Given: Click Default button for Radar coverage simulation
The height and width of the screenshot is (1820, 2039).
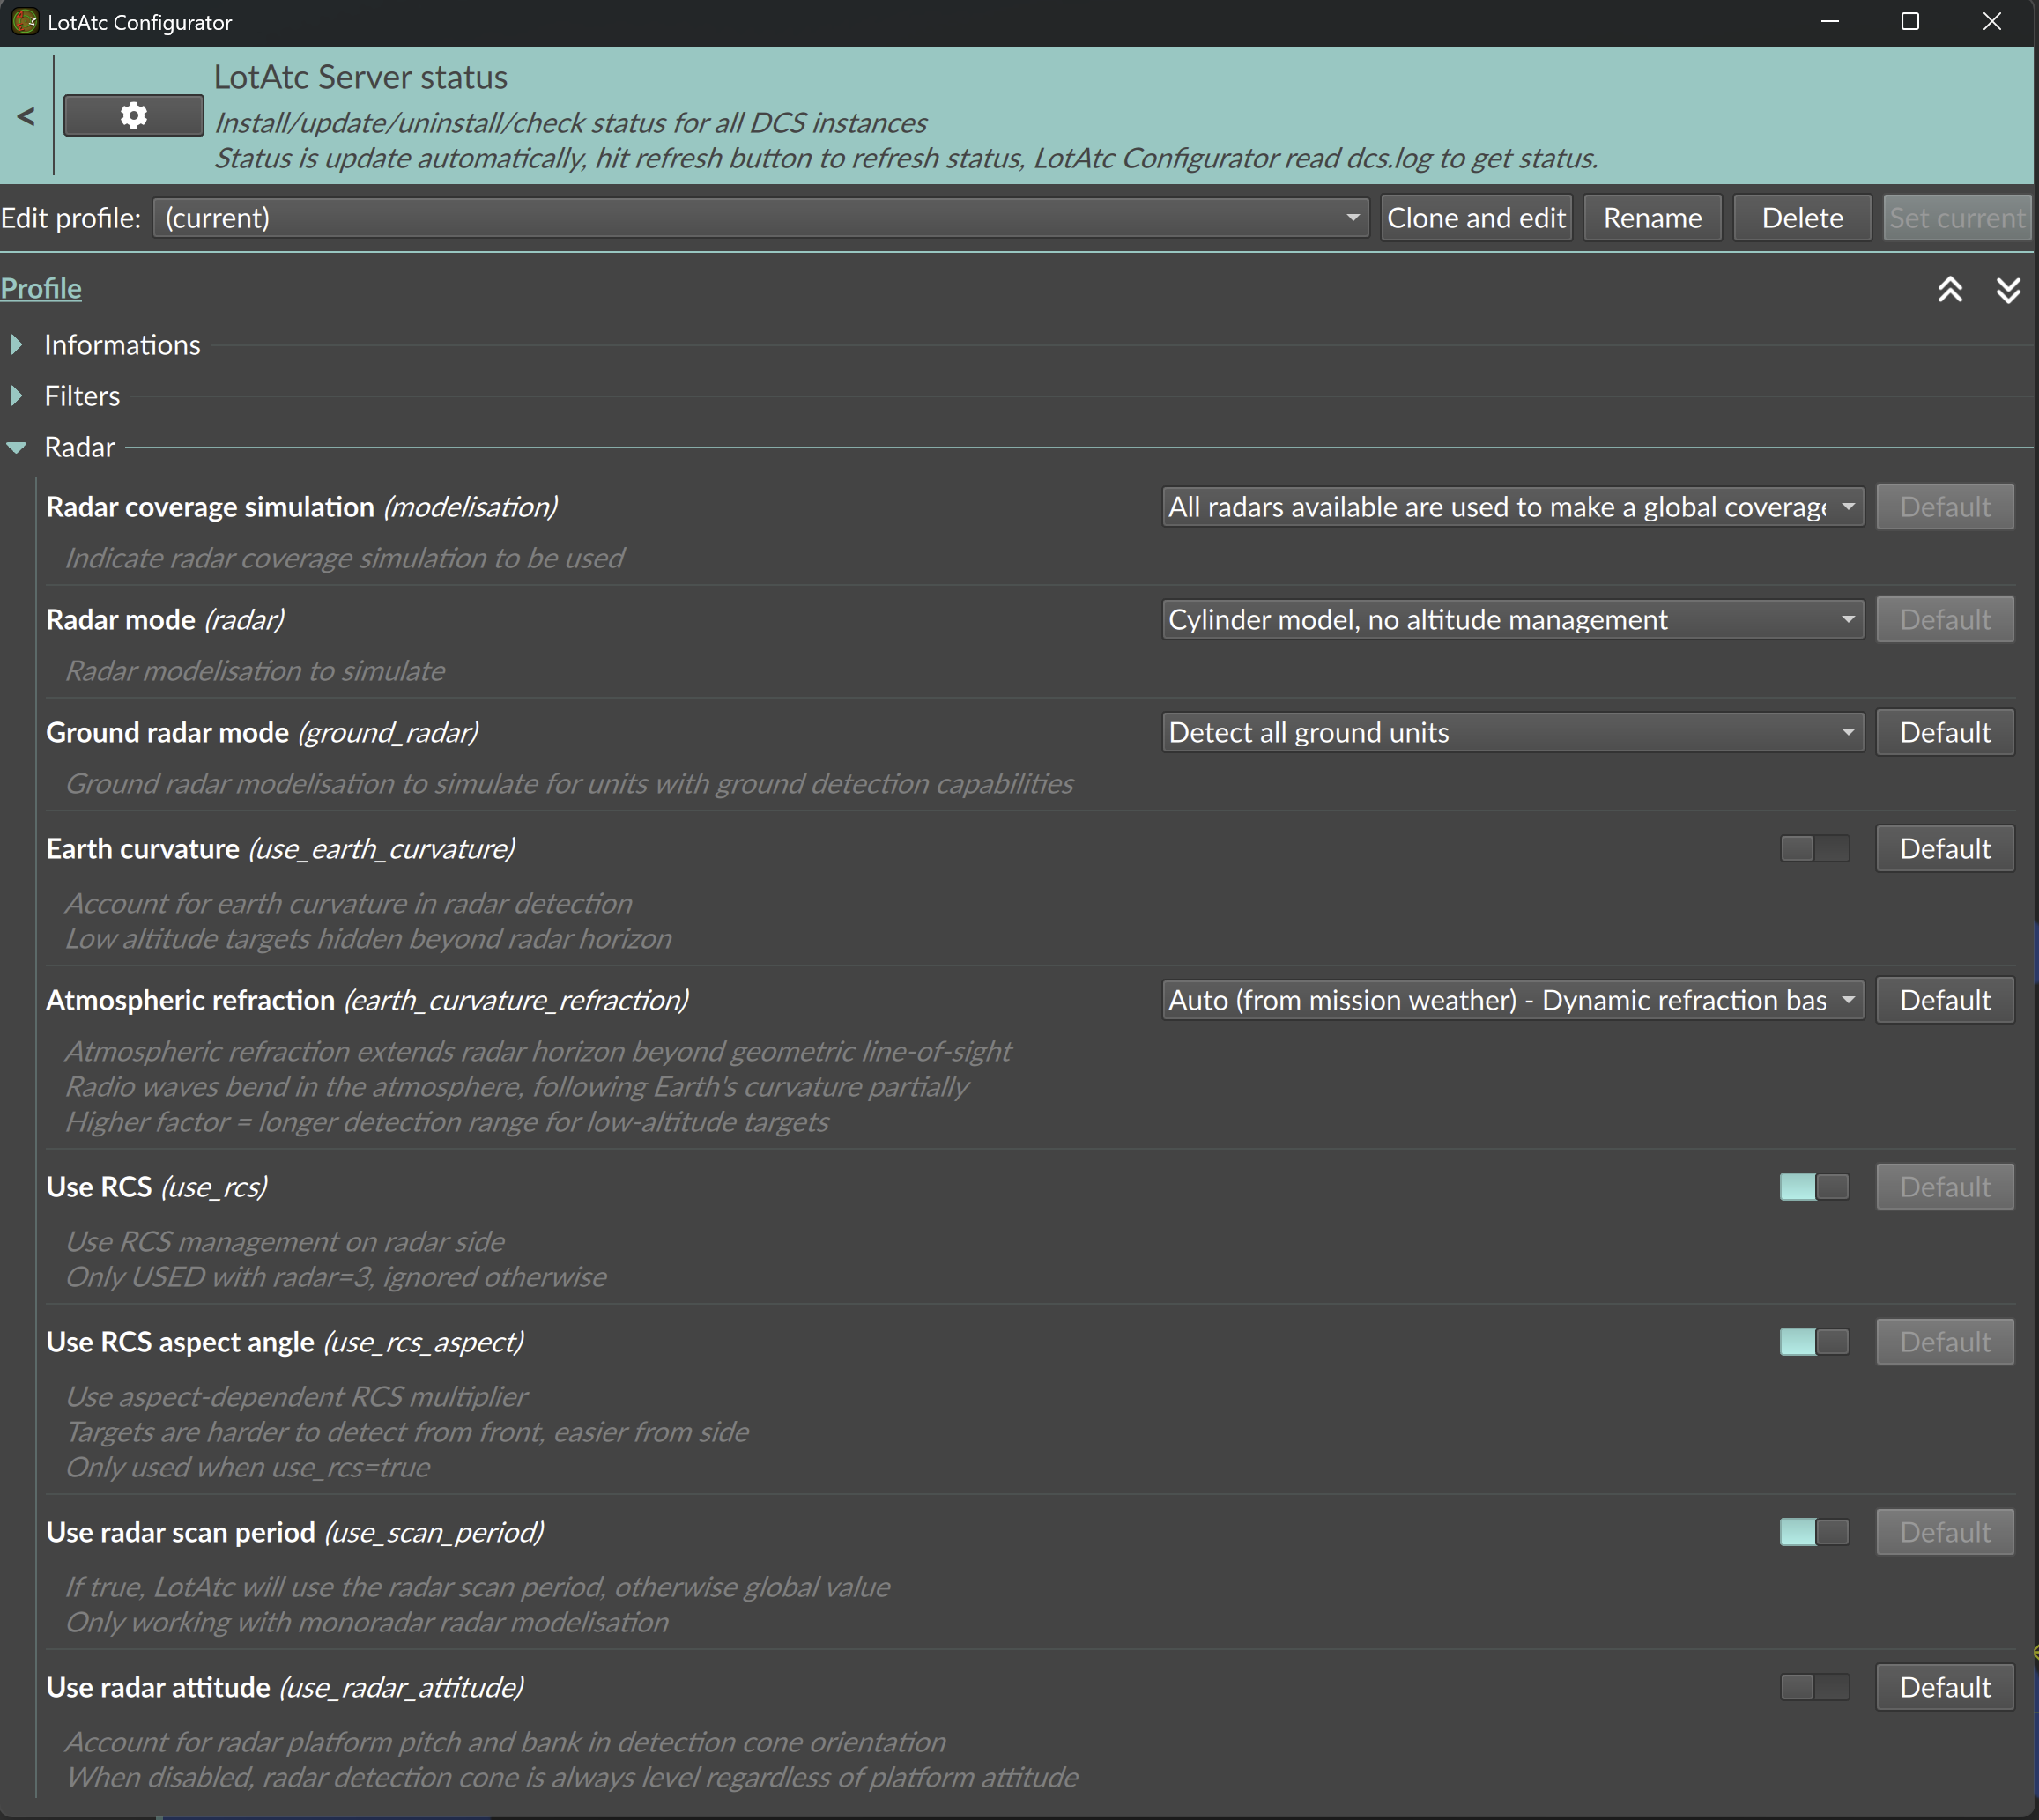Looking at the screenshot, I should (x=1944, y=507).
